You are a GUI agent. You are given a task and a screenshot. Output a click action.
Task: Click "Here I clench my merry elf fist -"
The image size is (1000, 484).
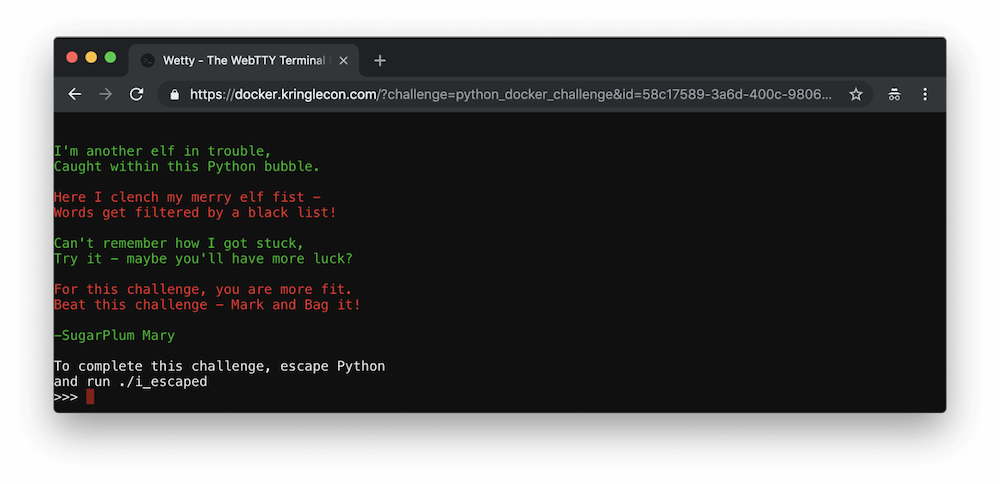point(187,197)
